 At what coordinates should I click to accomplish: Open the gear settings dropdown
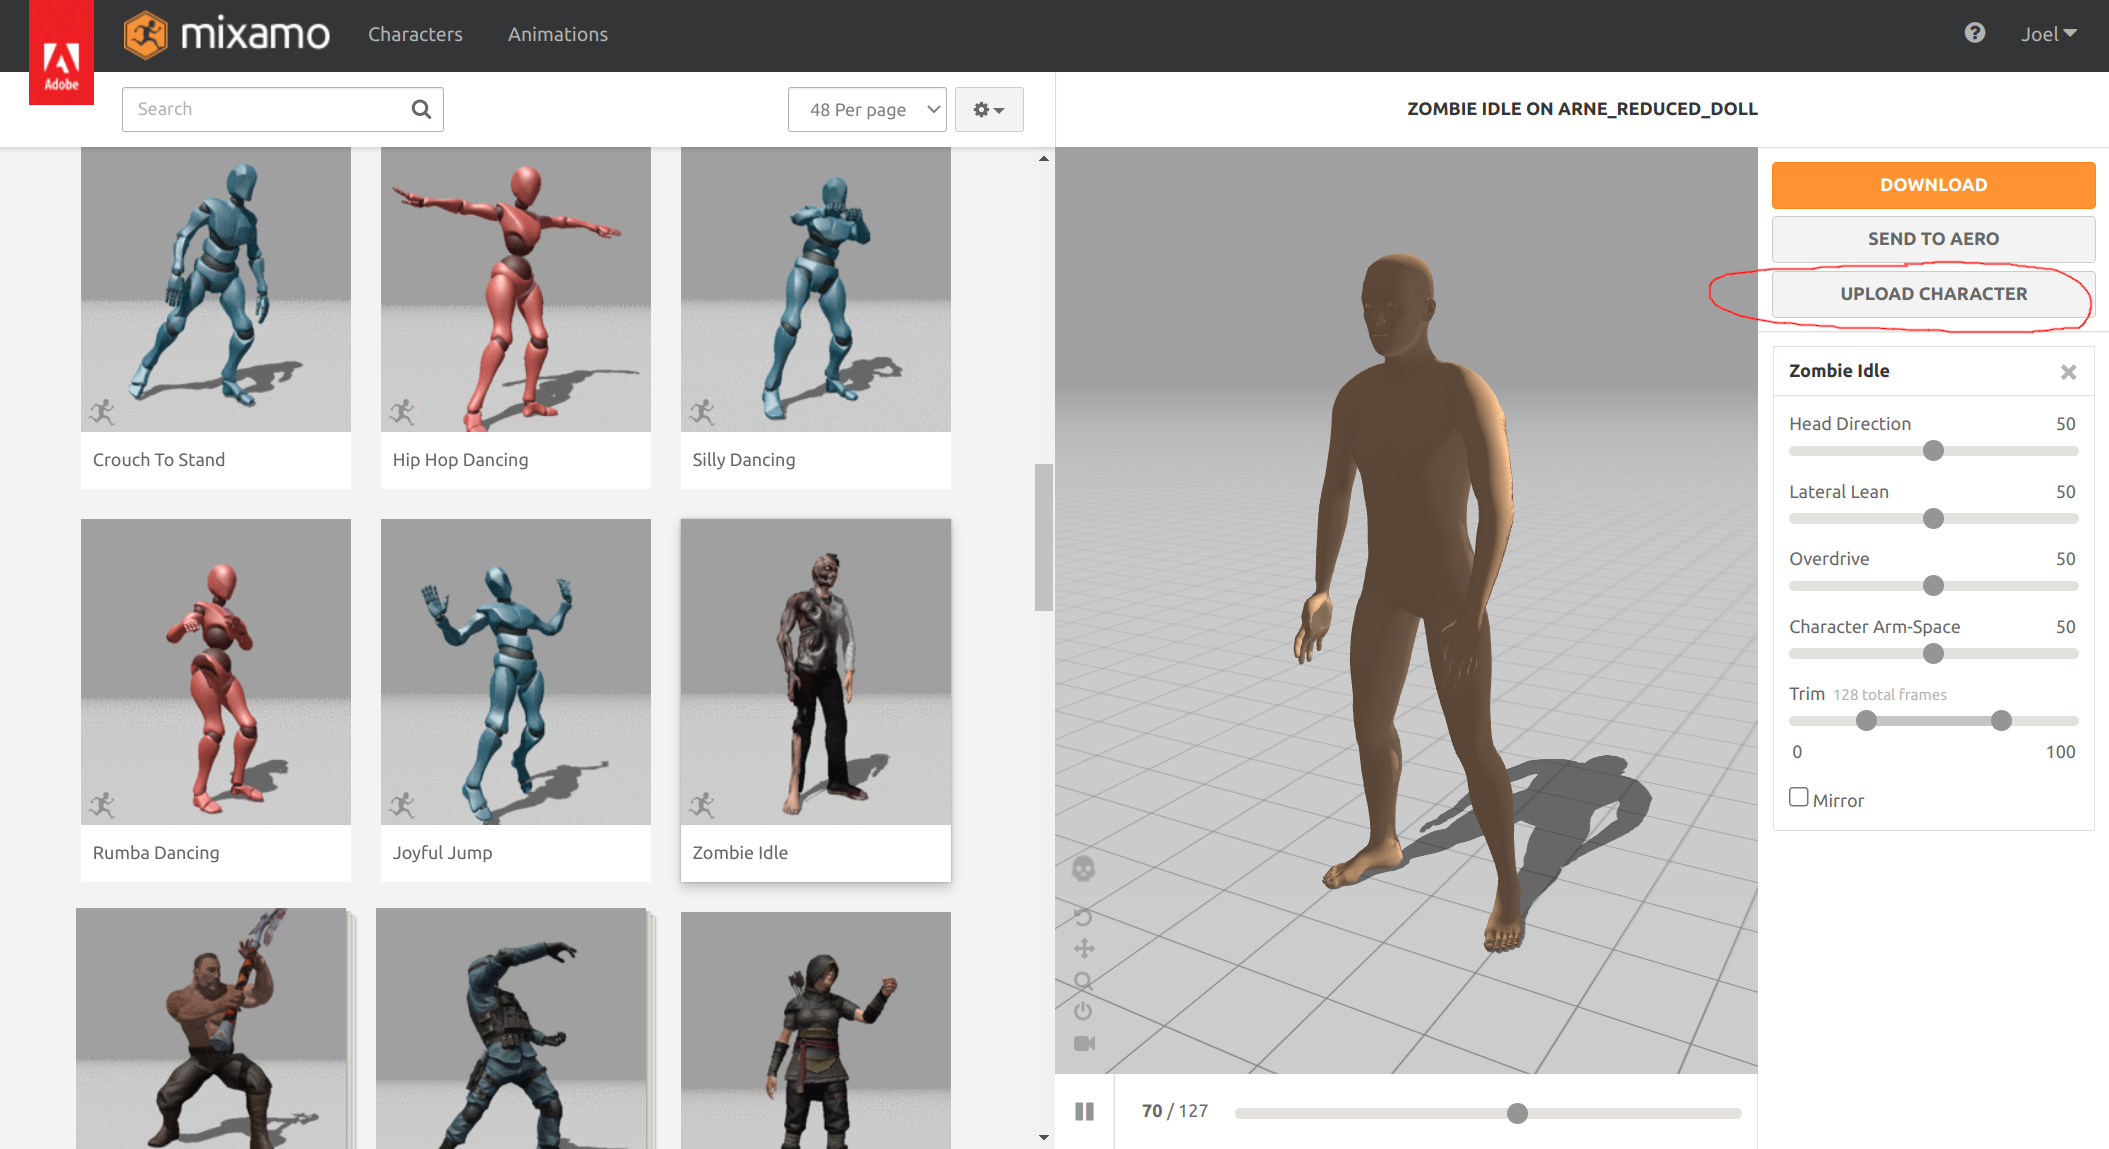(x=988, y=110)
